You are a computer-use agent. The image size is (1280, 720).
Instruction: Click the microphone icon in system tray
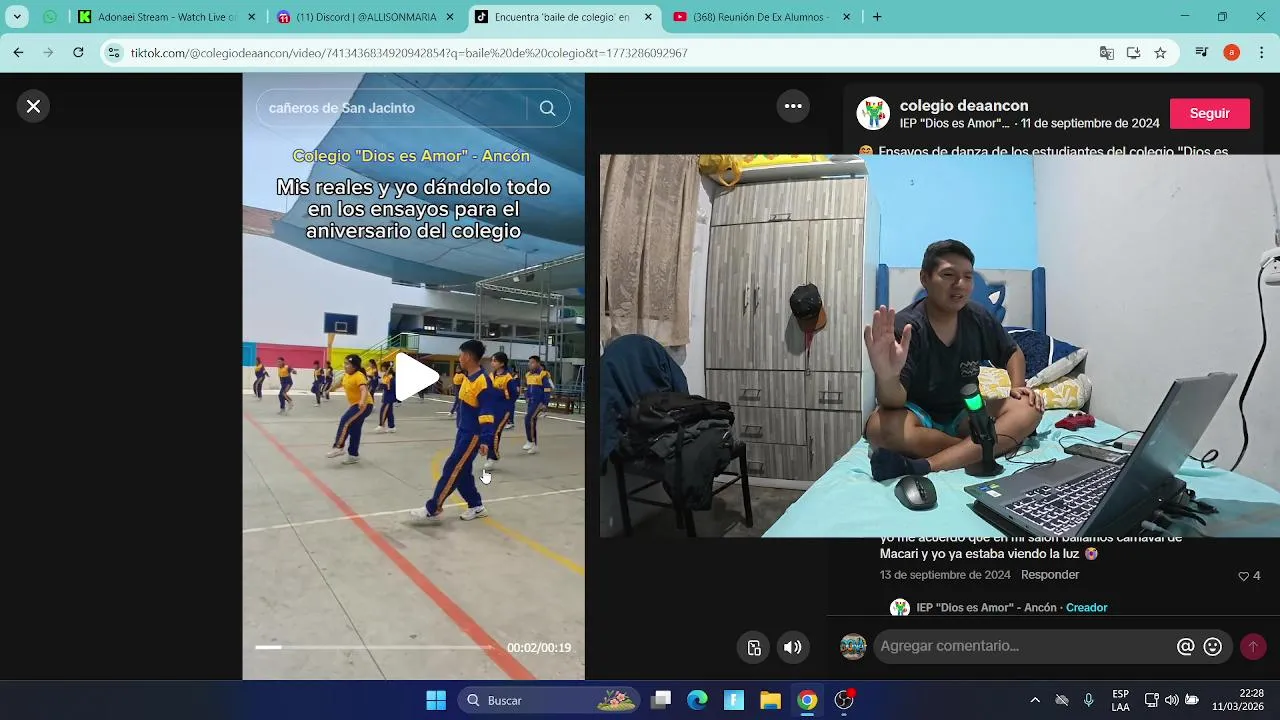click(1089, 700)
